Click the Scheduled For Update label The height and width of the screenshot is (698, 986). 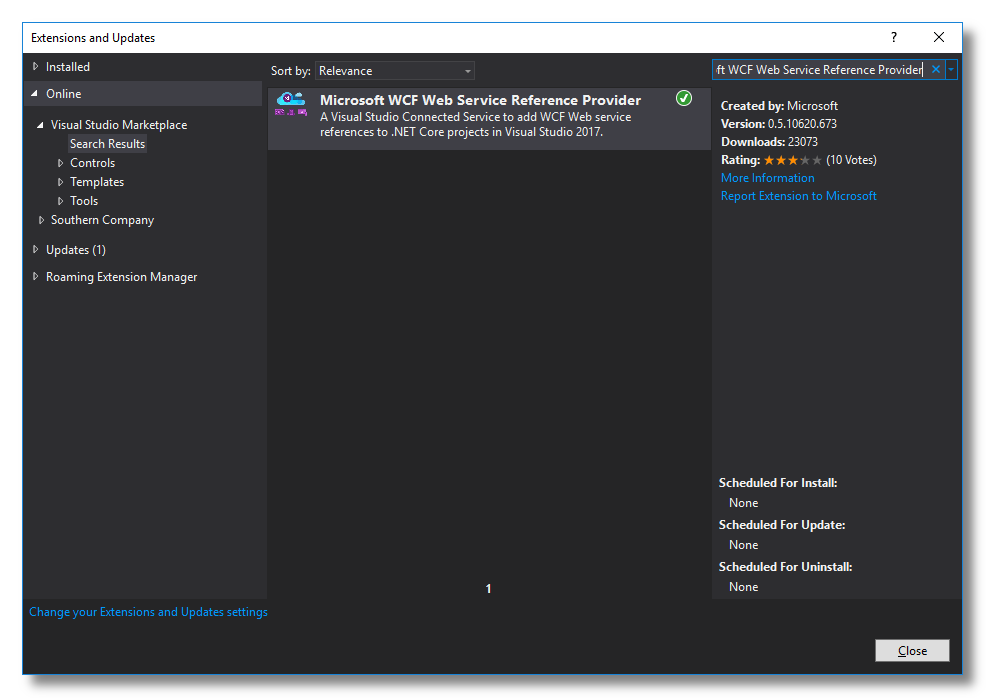(x=782, y=525)
